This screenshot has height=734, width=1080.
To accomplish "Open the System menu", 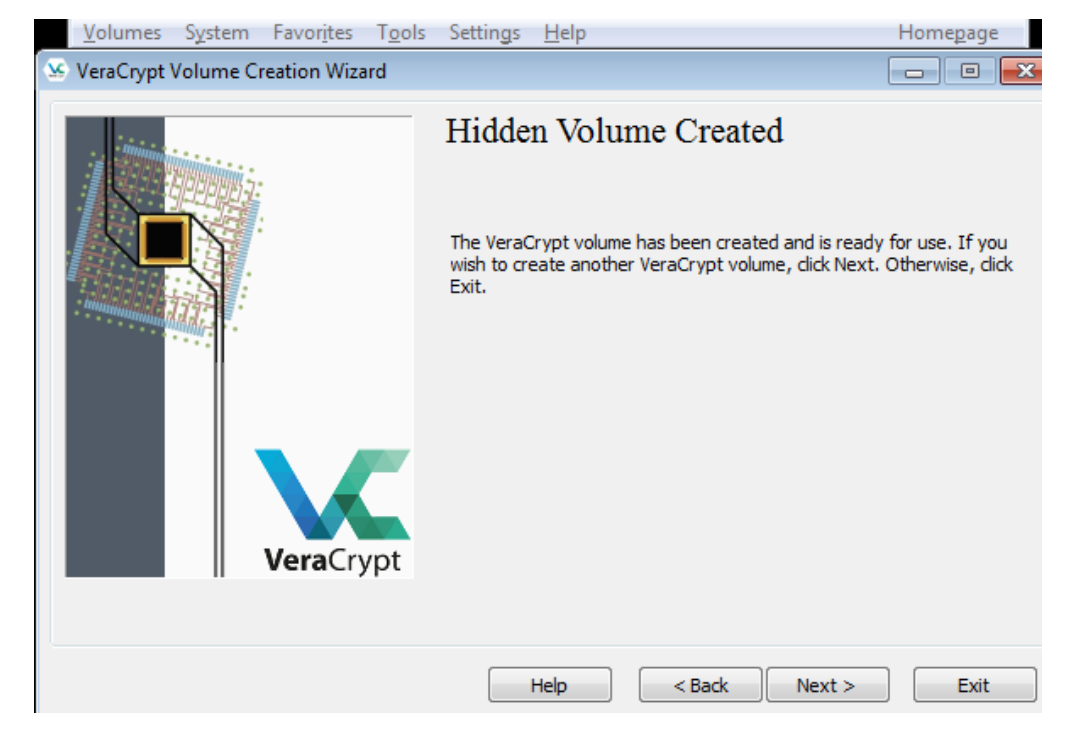I will pos(217,32).
